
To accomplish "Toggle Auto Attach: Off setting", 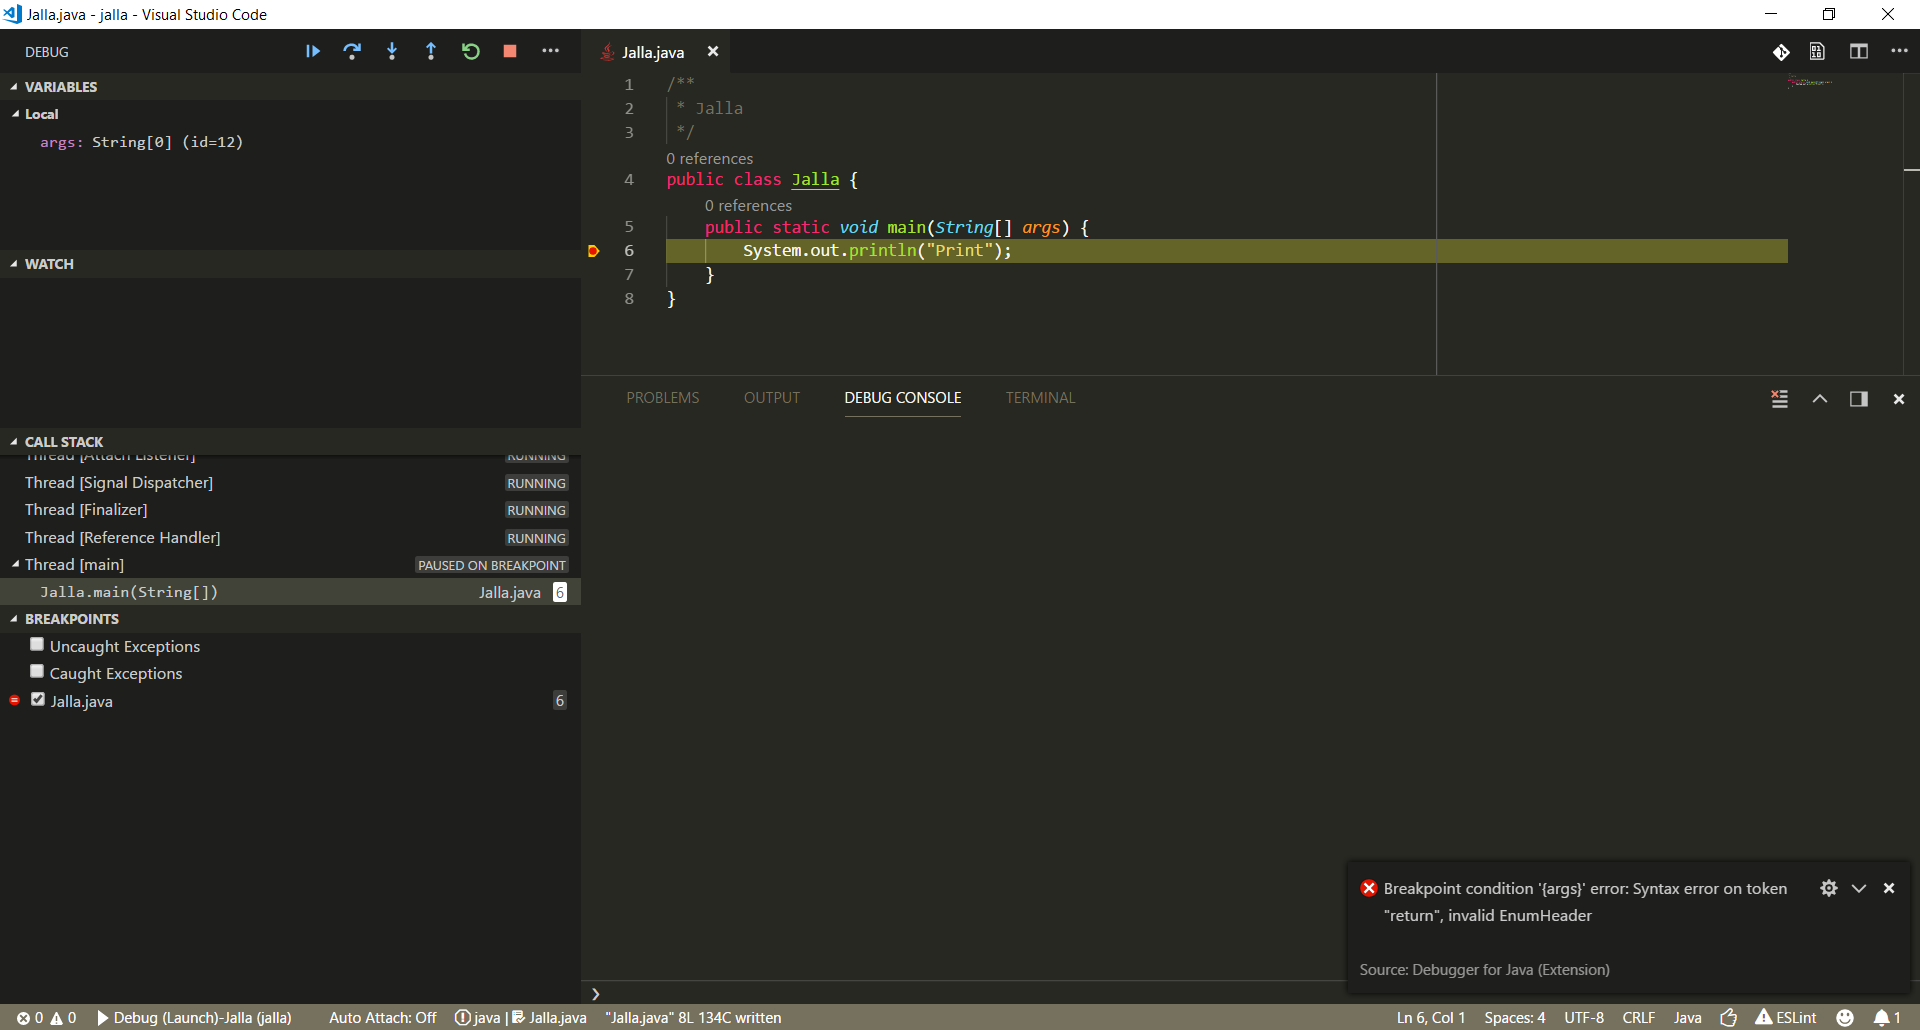I will pos(383,1017).
